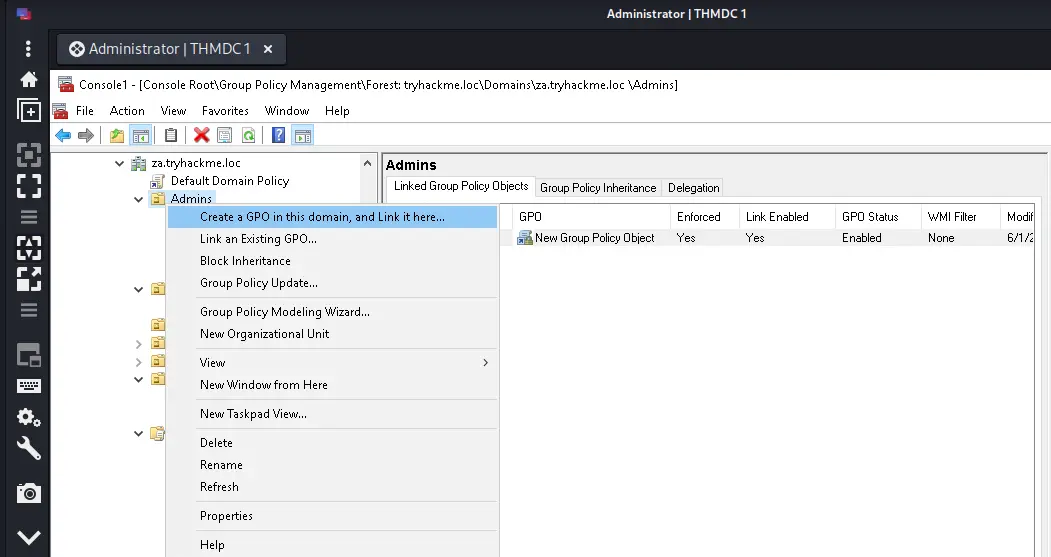Screen dimensions: 1051x557
Task: Click the fit-window-to-resolution icon in the sidebar
Action: [29, 155]
